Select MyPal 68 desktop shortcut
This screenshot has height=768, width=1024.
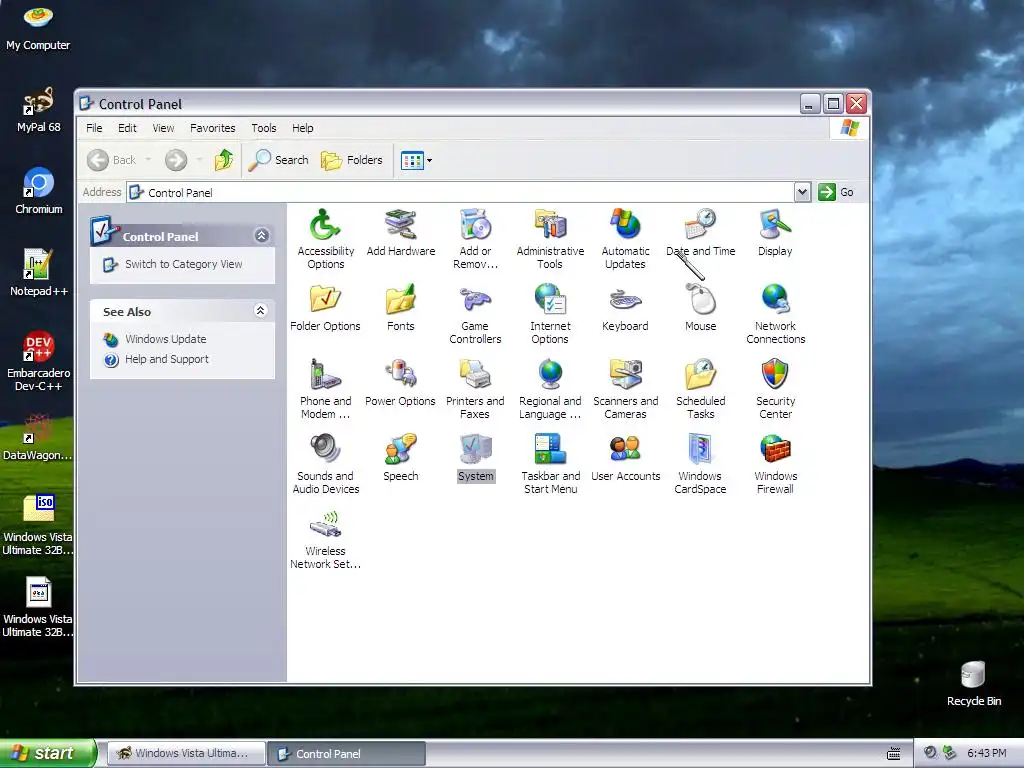pyautogui.click(x=39, y=109)
